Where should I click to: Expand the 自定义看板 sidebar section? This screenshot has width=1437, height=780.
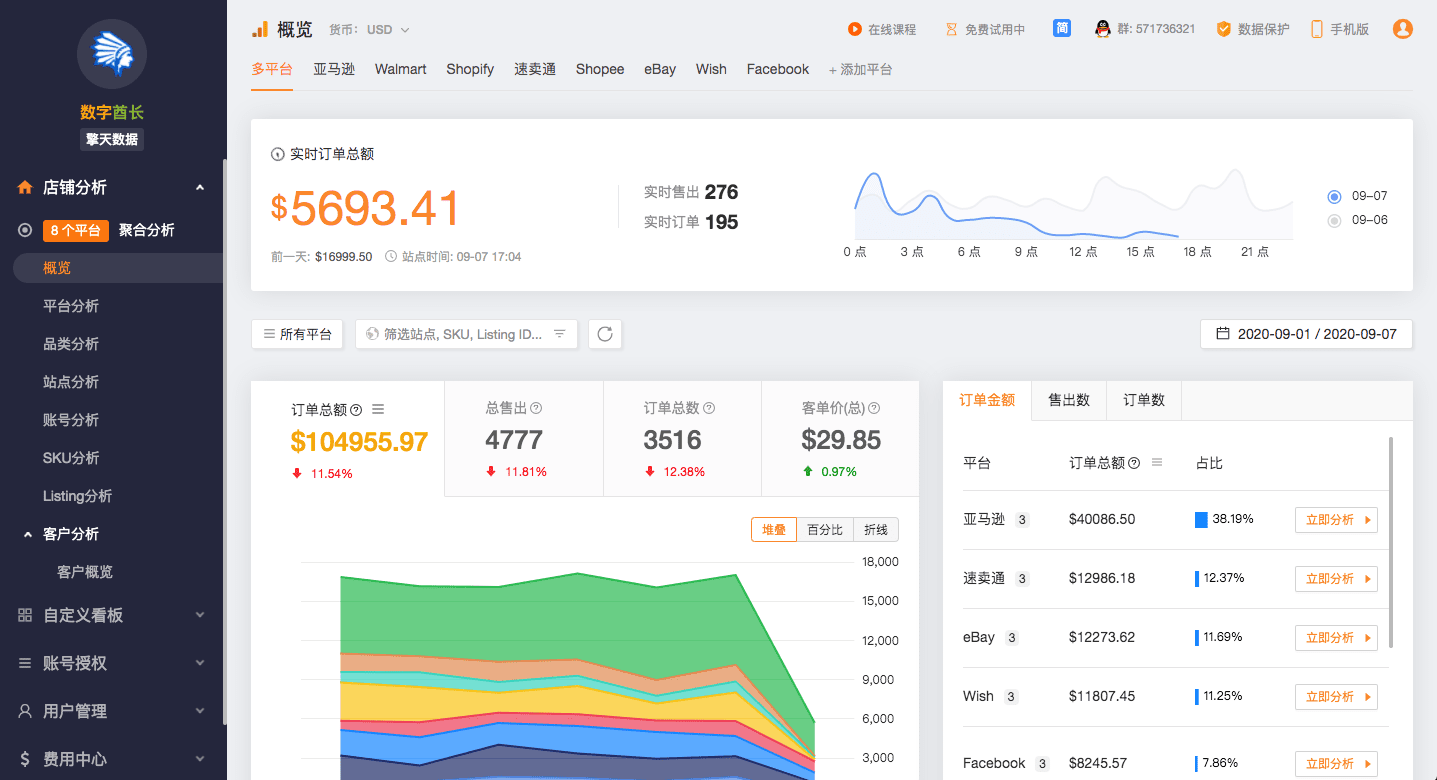(112, 615)
